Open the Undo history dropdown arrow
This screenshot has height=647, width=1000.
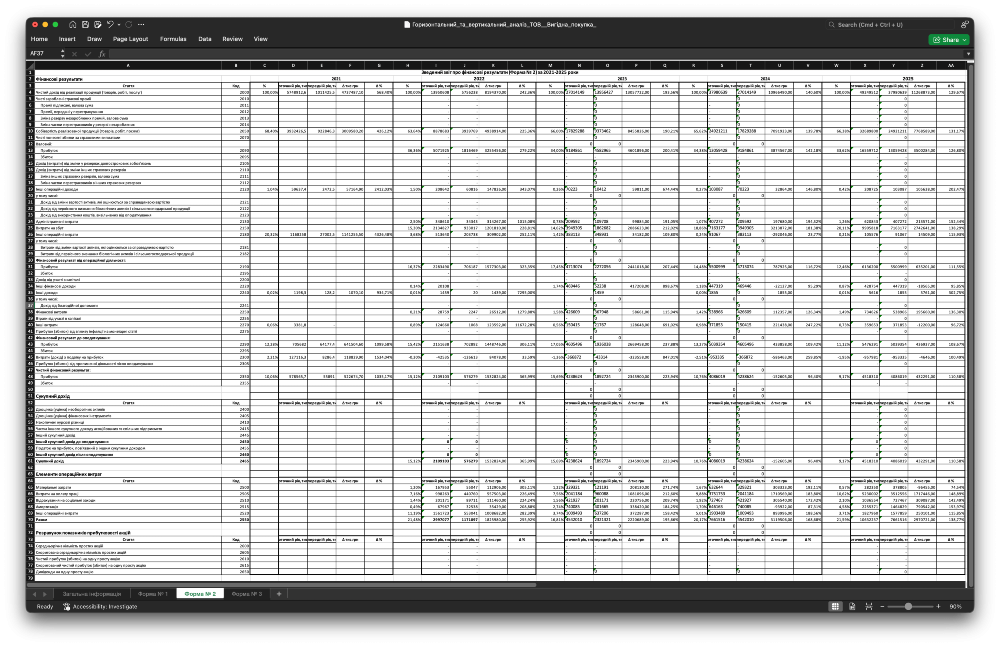click(119, 24)
